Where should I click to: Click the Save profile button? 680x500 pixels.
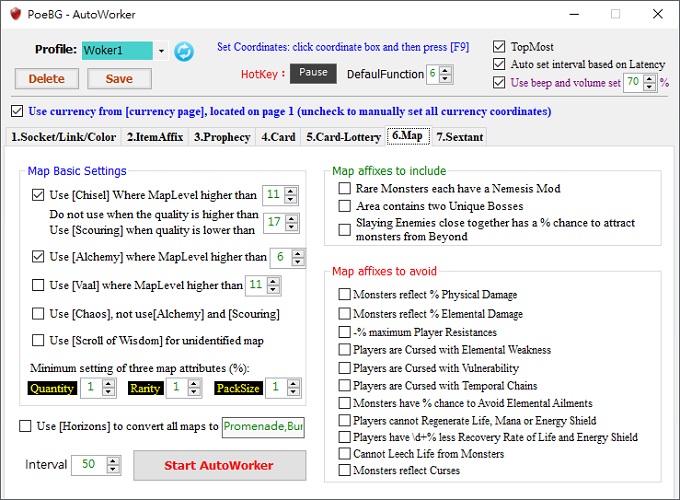click(x=119, y=78)
